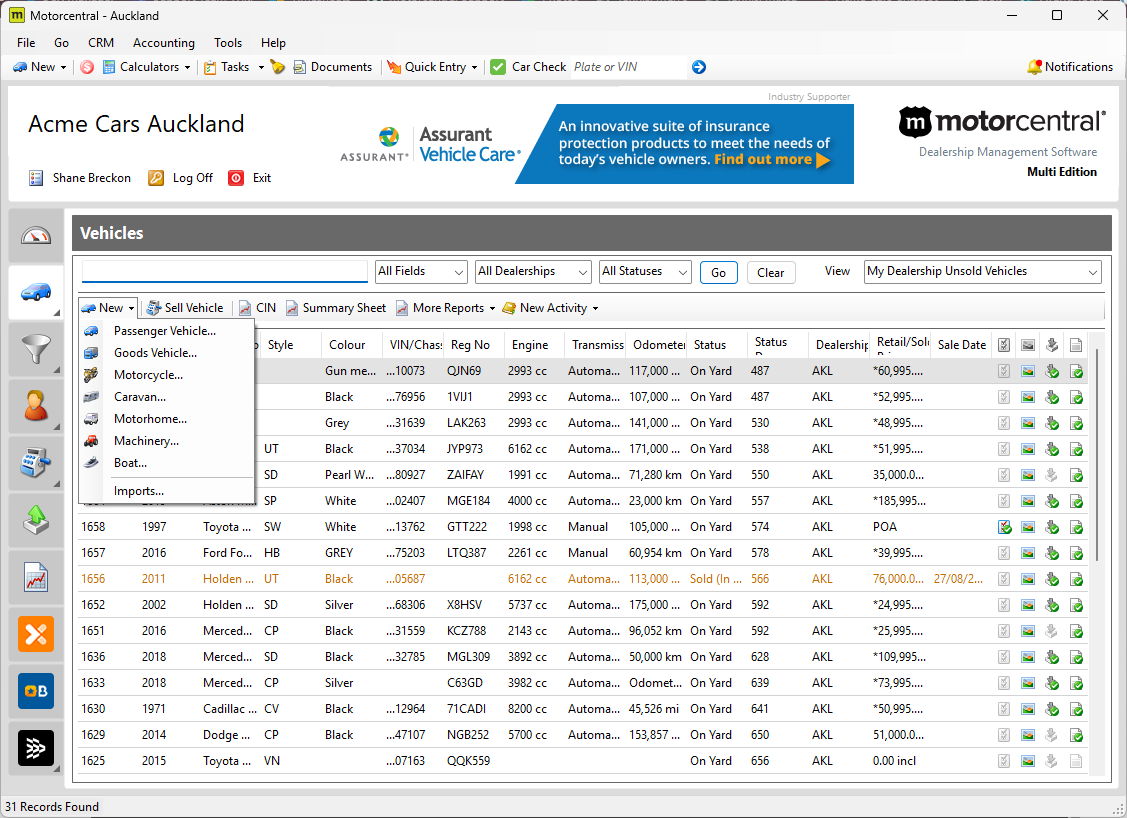
Task: Click the photo icon for row 1630
Action: (x=1029, y=709)
